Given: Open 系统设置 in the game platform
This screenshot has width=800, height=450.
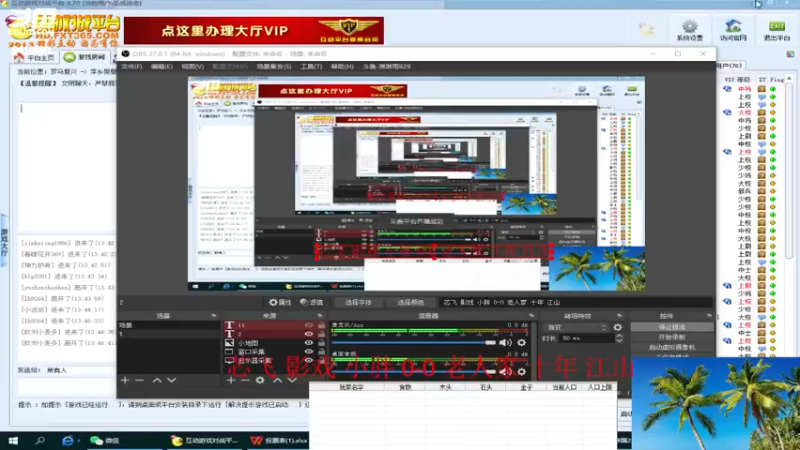Looking at the screenshot, I should pyautogui.click(x=690, y=30).
